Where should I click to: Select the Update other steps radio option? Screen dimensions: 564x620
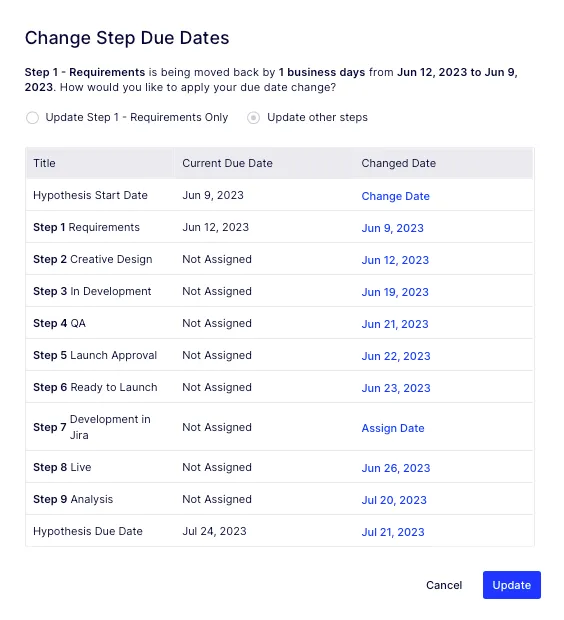click(254, 118)
